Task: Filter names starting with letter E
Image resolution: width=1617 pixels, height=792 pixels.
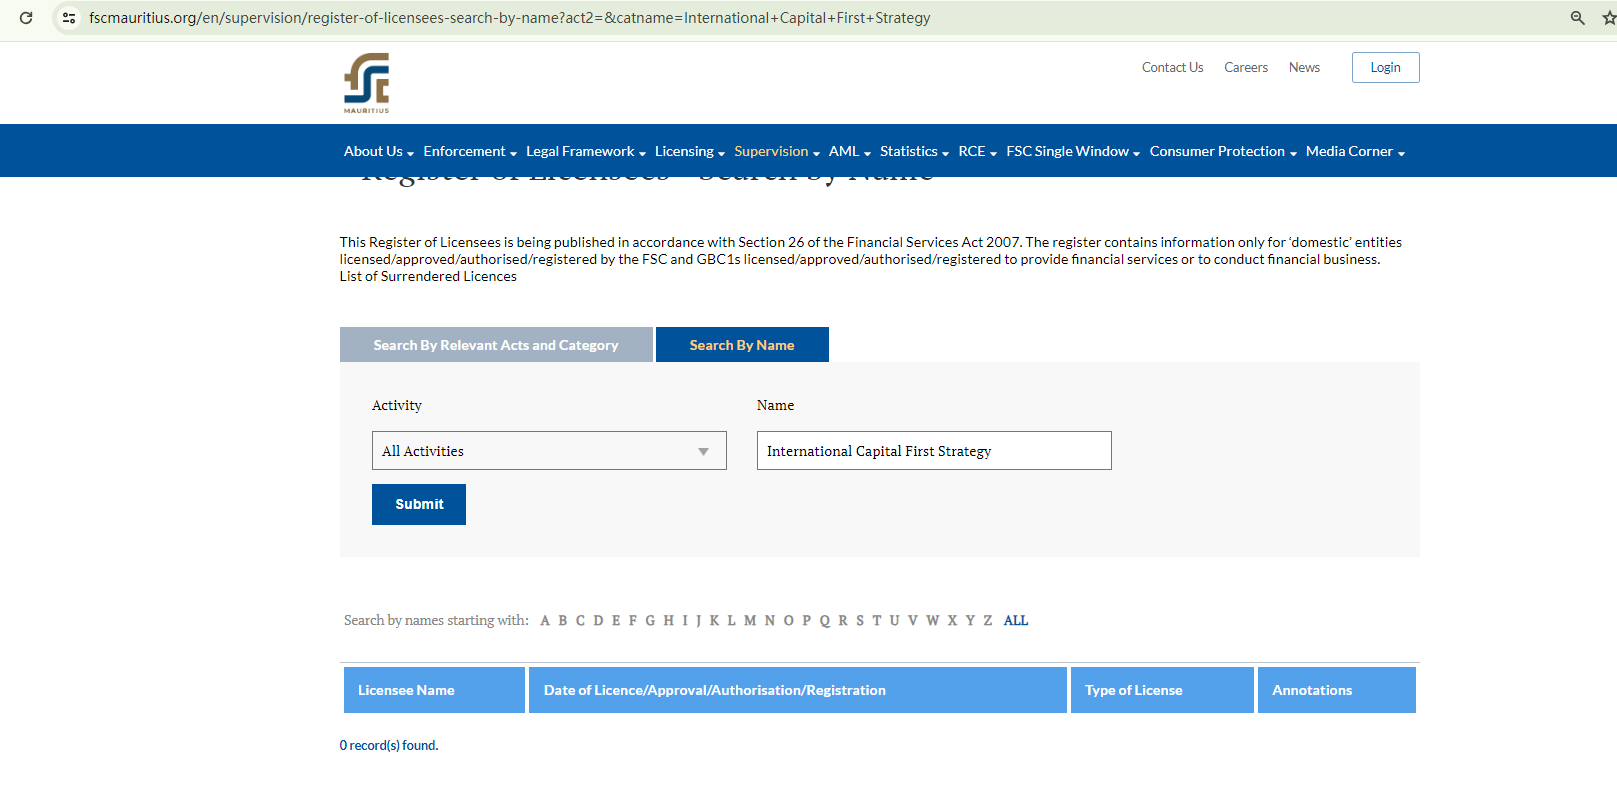Action: (616, 620)
